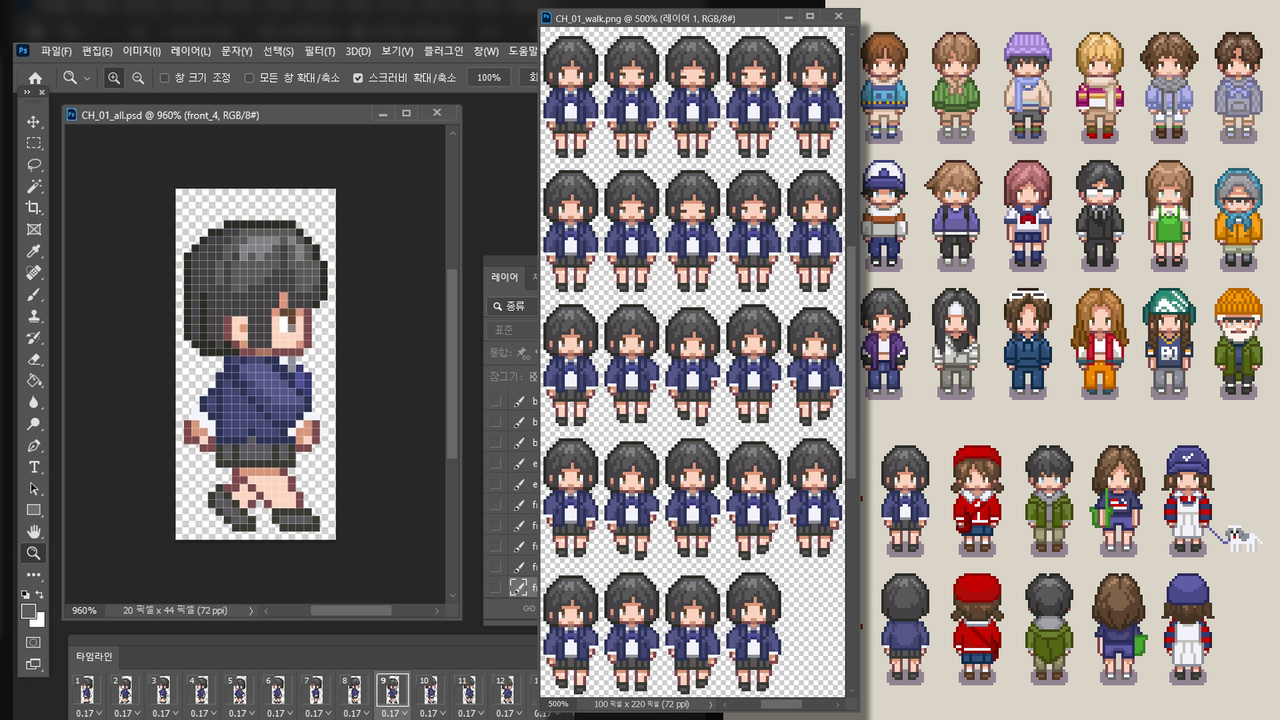Select the Eraser tool
Viewport: 1280px width, 720px height.
pyautogui.click(x=34, y=359)
